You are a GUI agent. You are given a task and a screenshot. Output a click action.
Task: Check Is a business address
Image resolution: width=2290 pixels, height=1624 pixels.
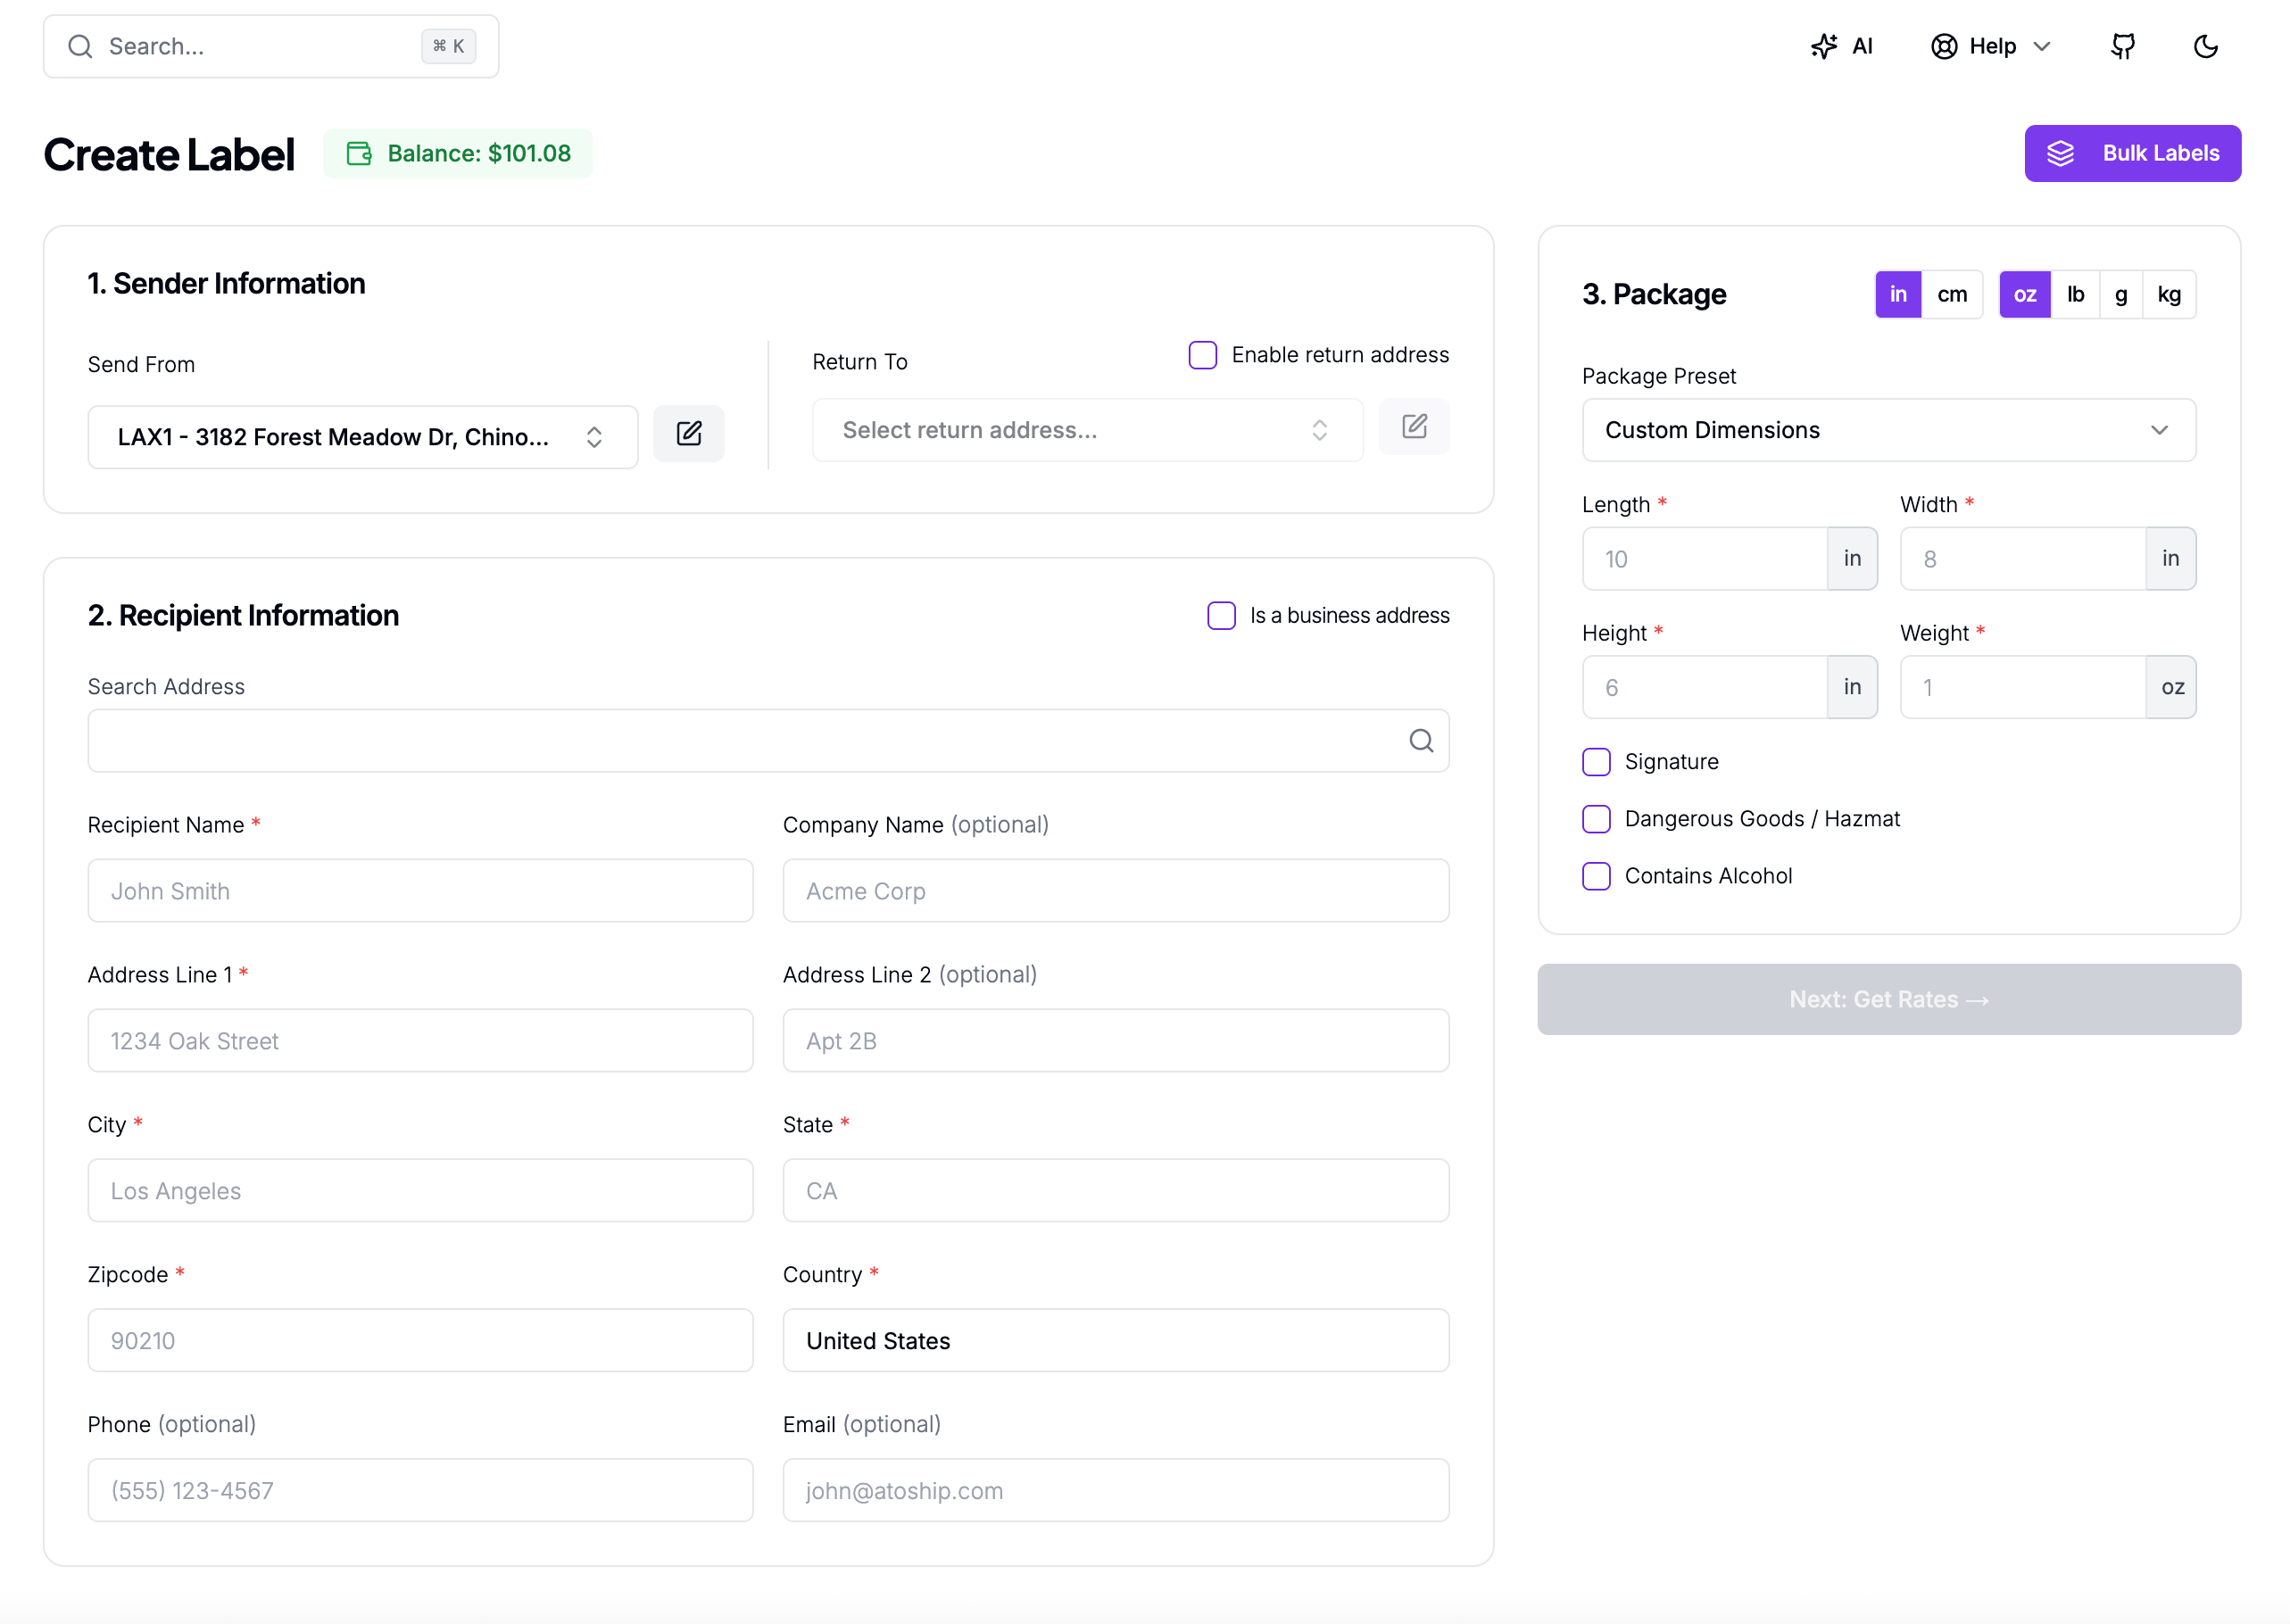[x=1220, y=615]
